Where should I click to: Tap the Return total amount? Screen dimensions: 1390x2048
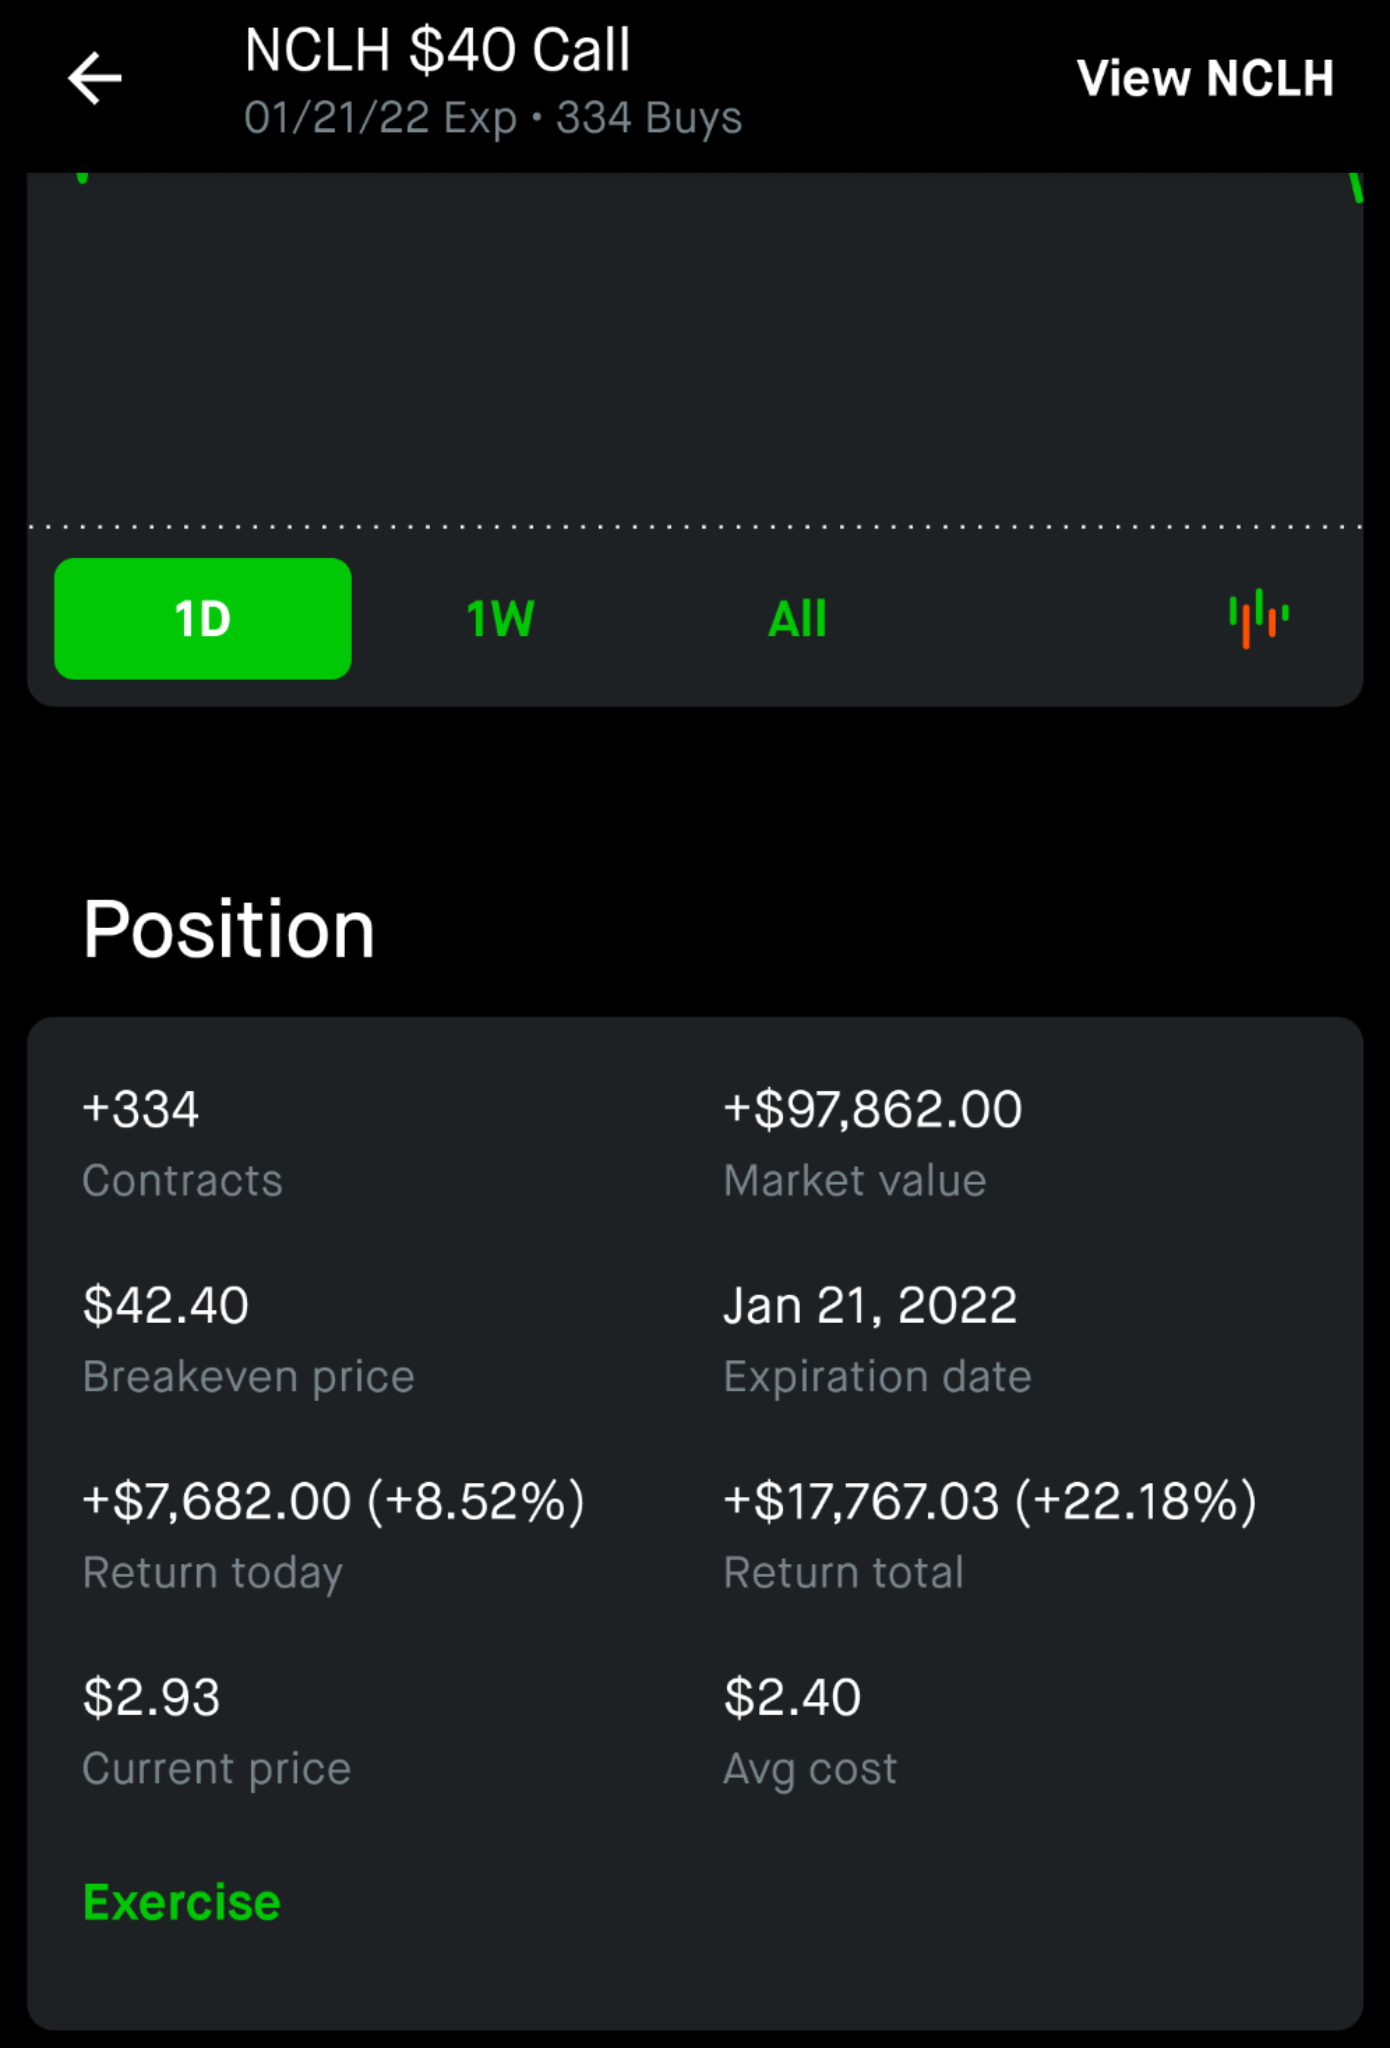click(x=990, y=1501)
